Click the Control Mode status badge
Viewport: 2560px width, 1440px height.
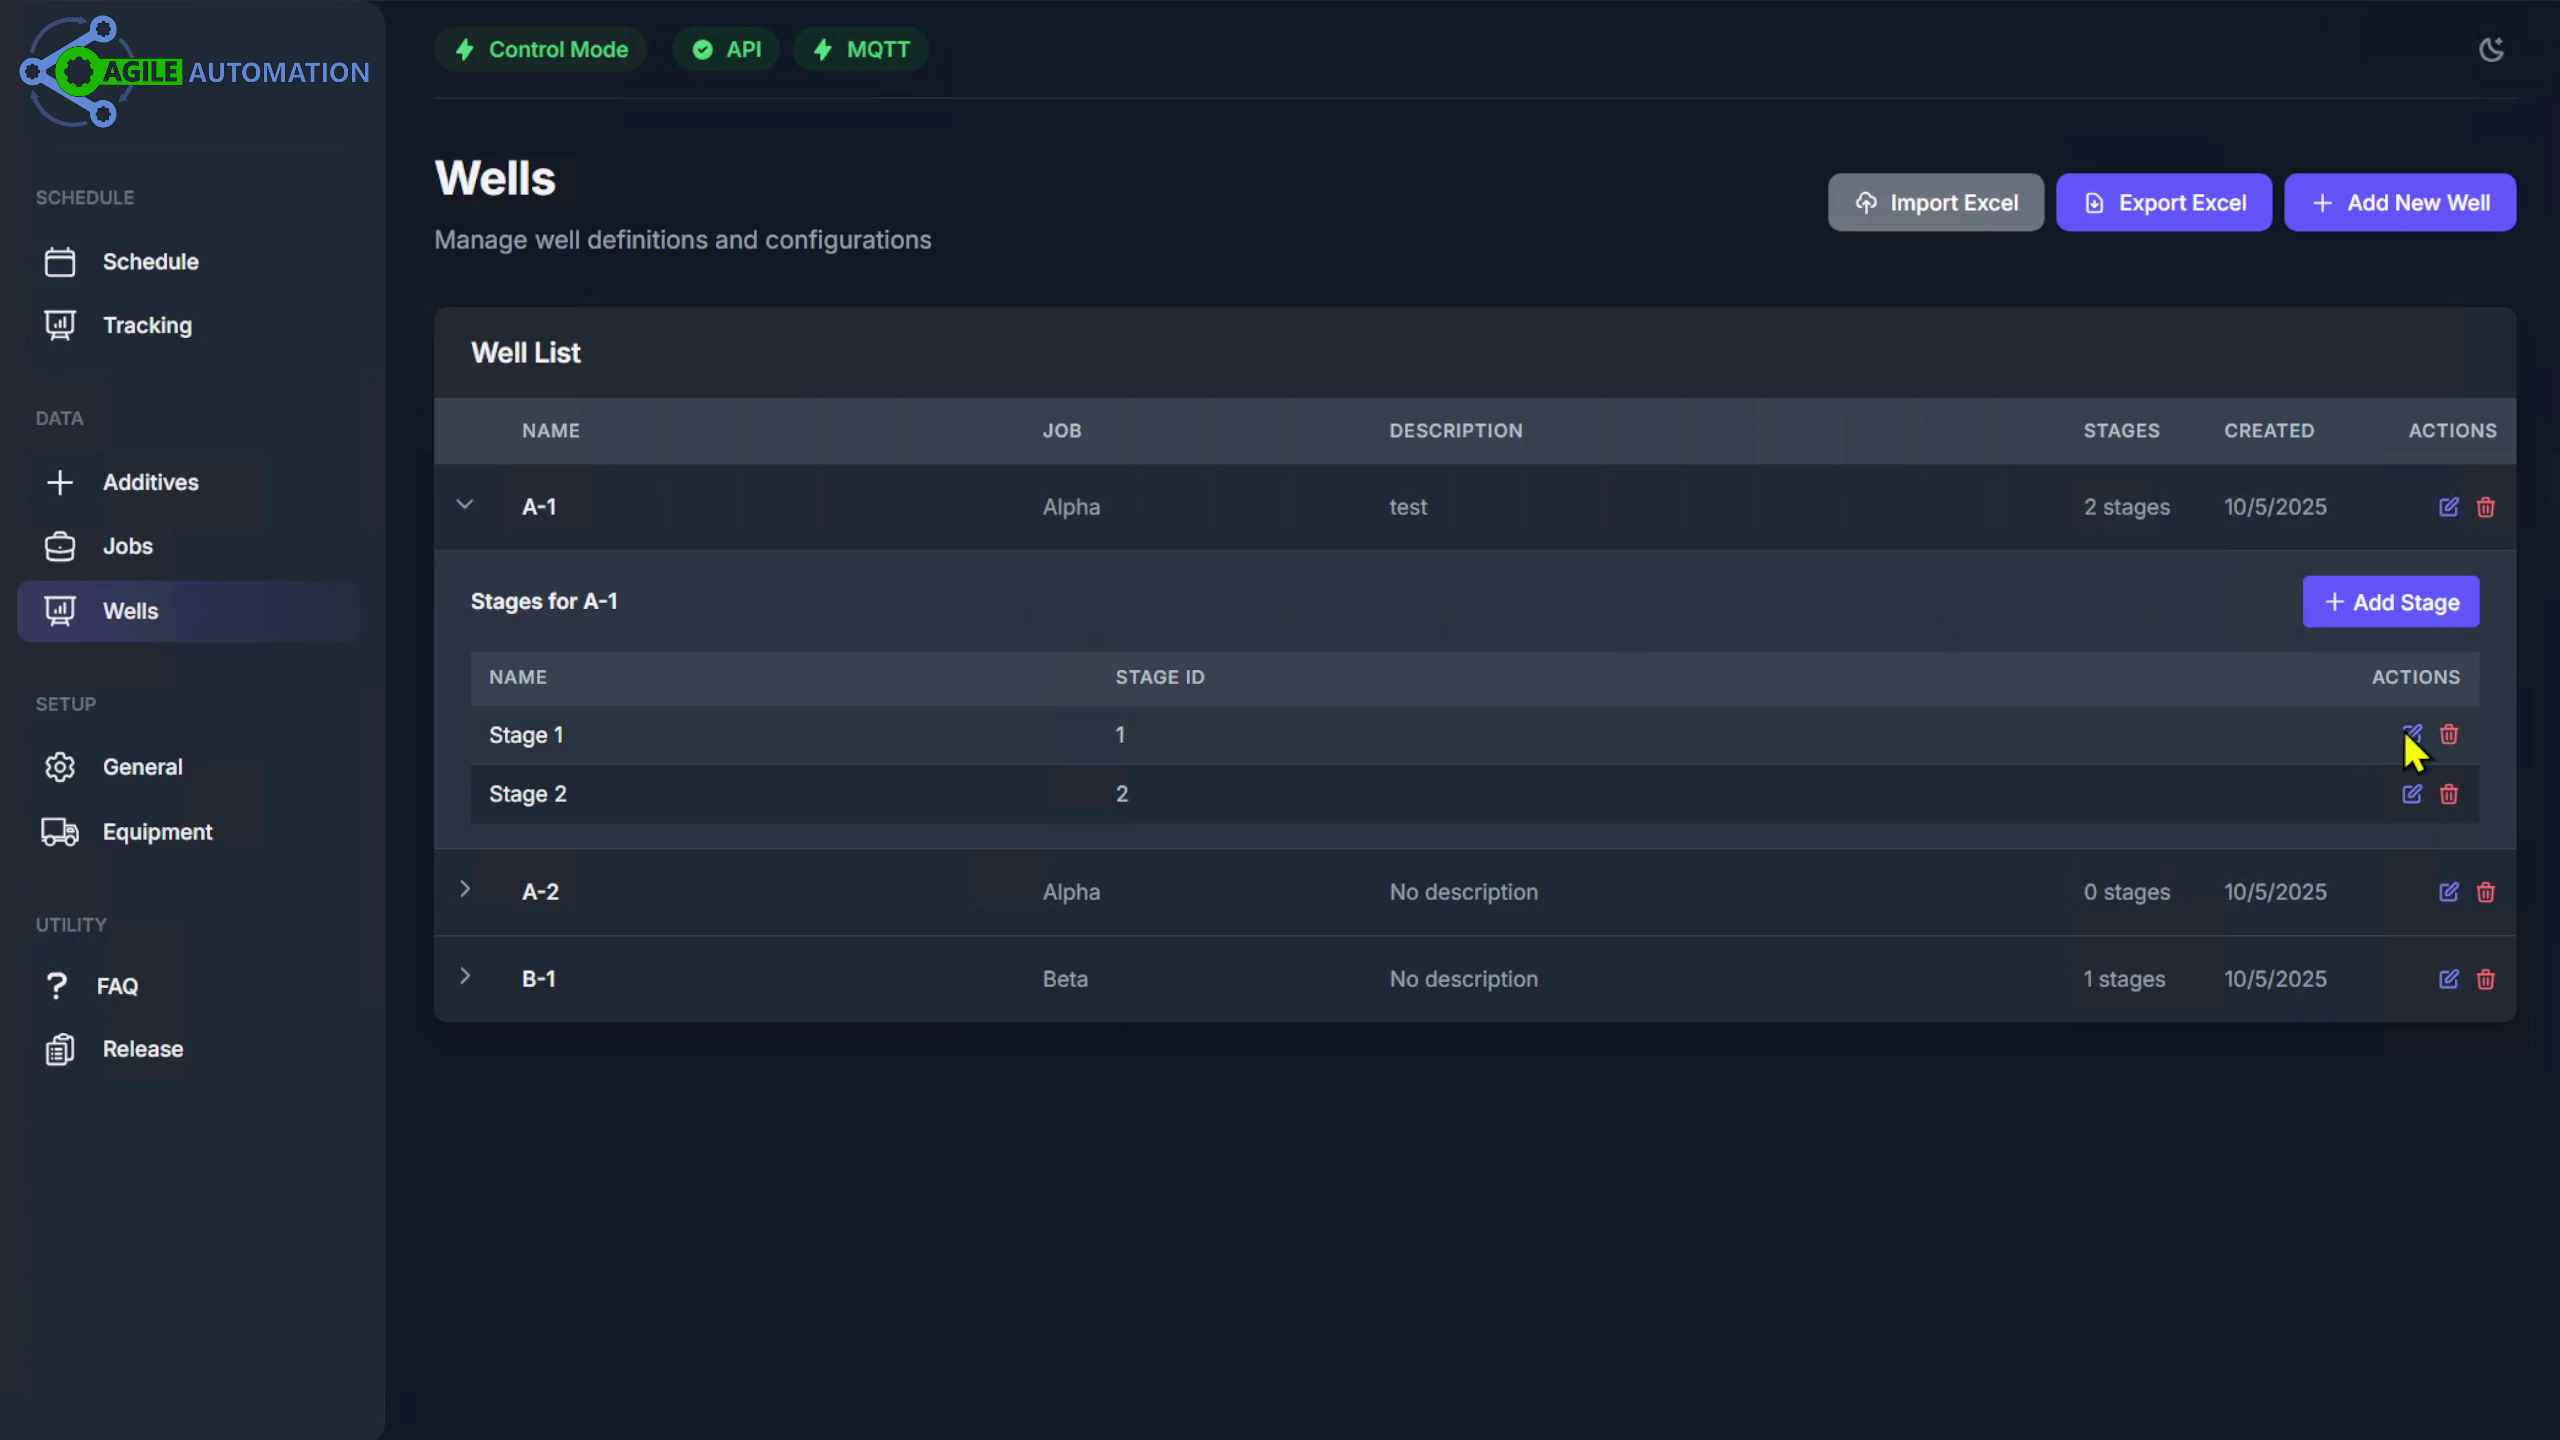[541, 50]
